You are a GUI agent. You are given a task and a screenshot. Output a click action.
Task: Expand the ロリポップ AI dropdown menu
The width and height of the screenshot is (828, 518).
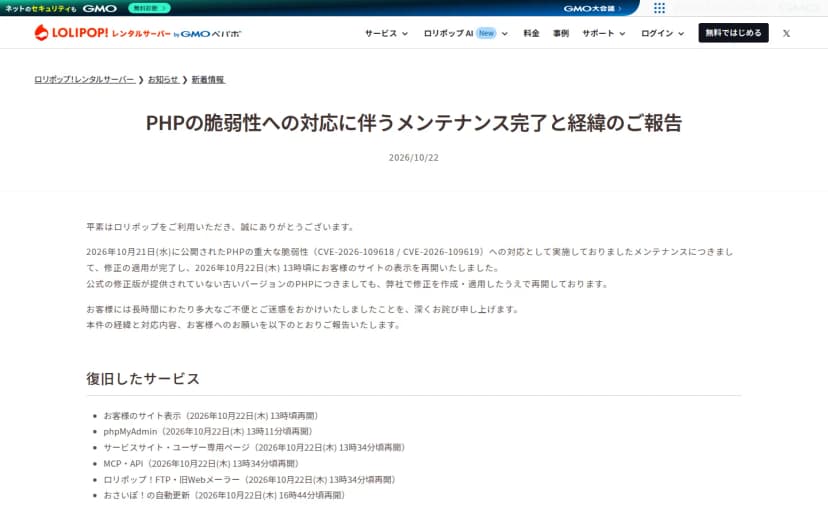tap(465, 33)
